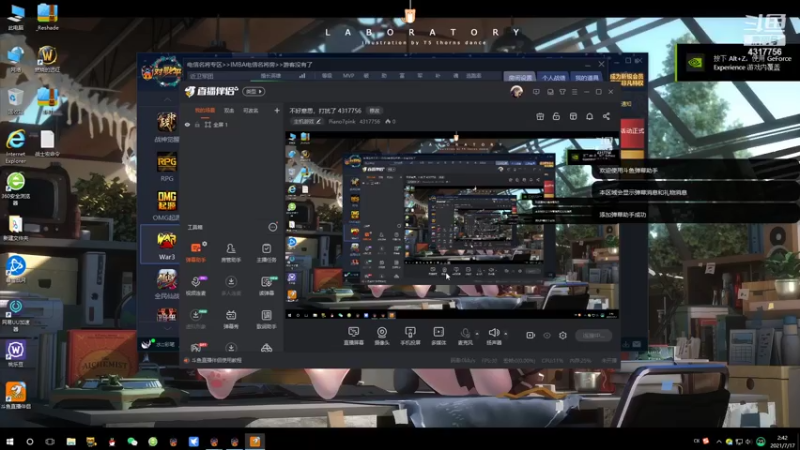The width and height of the screenshot is (800, 450).
Task: Open the 房间设置 tab in the platform window
Action: (519, 77)
